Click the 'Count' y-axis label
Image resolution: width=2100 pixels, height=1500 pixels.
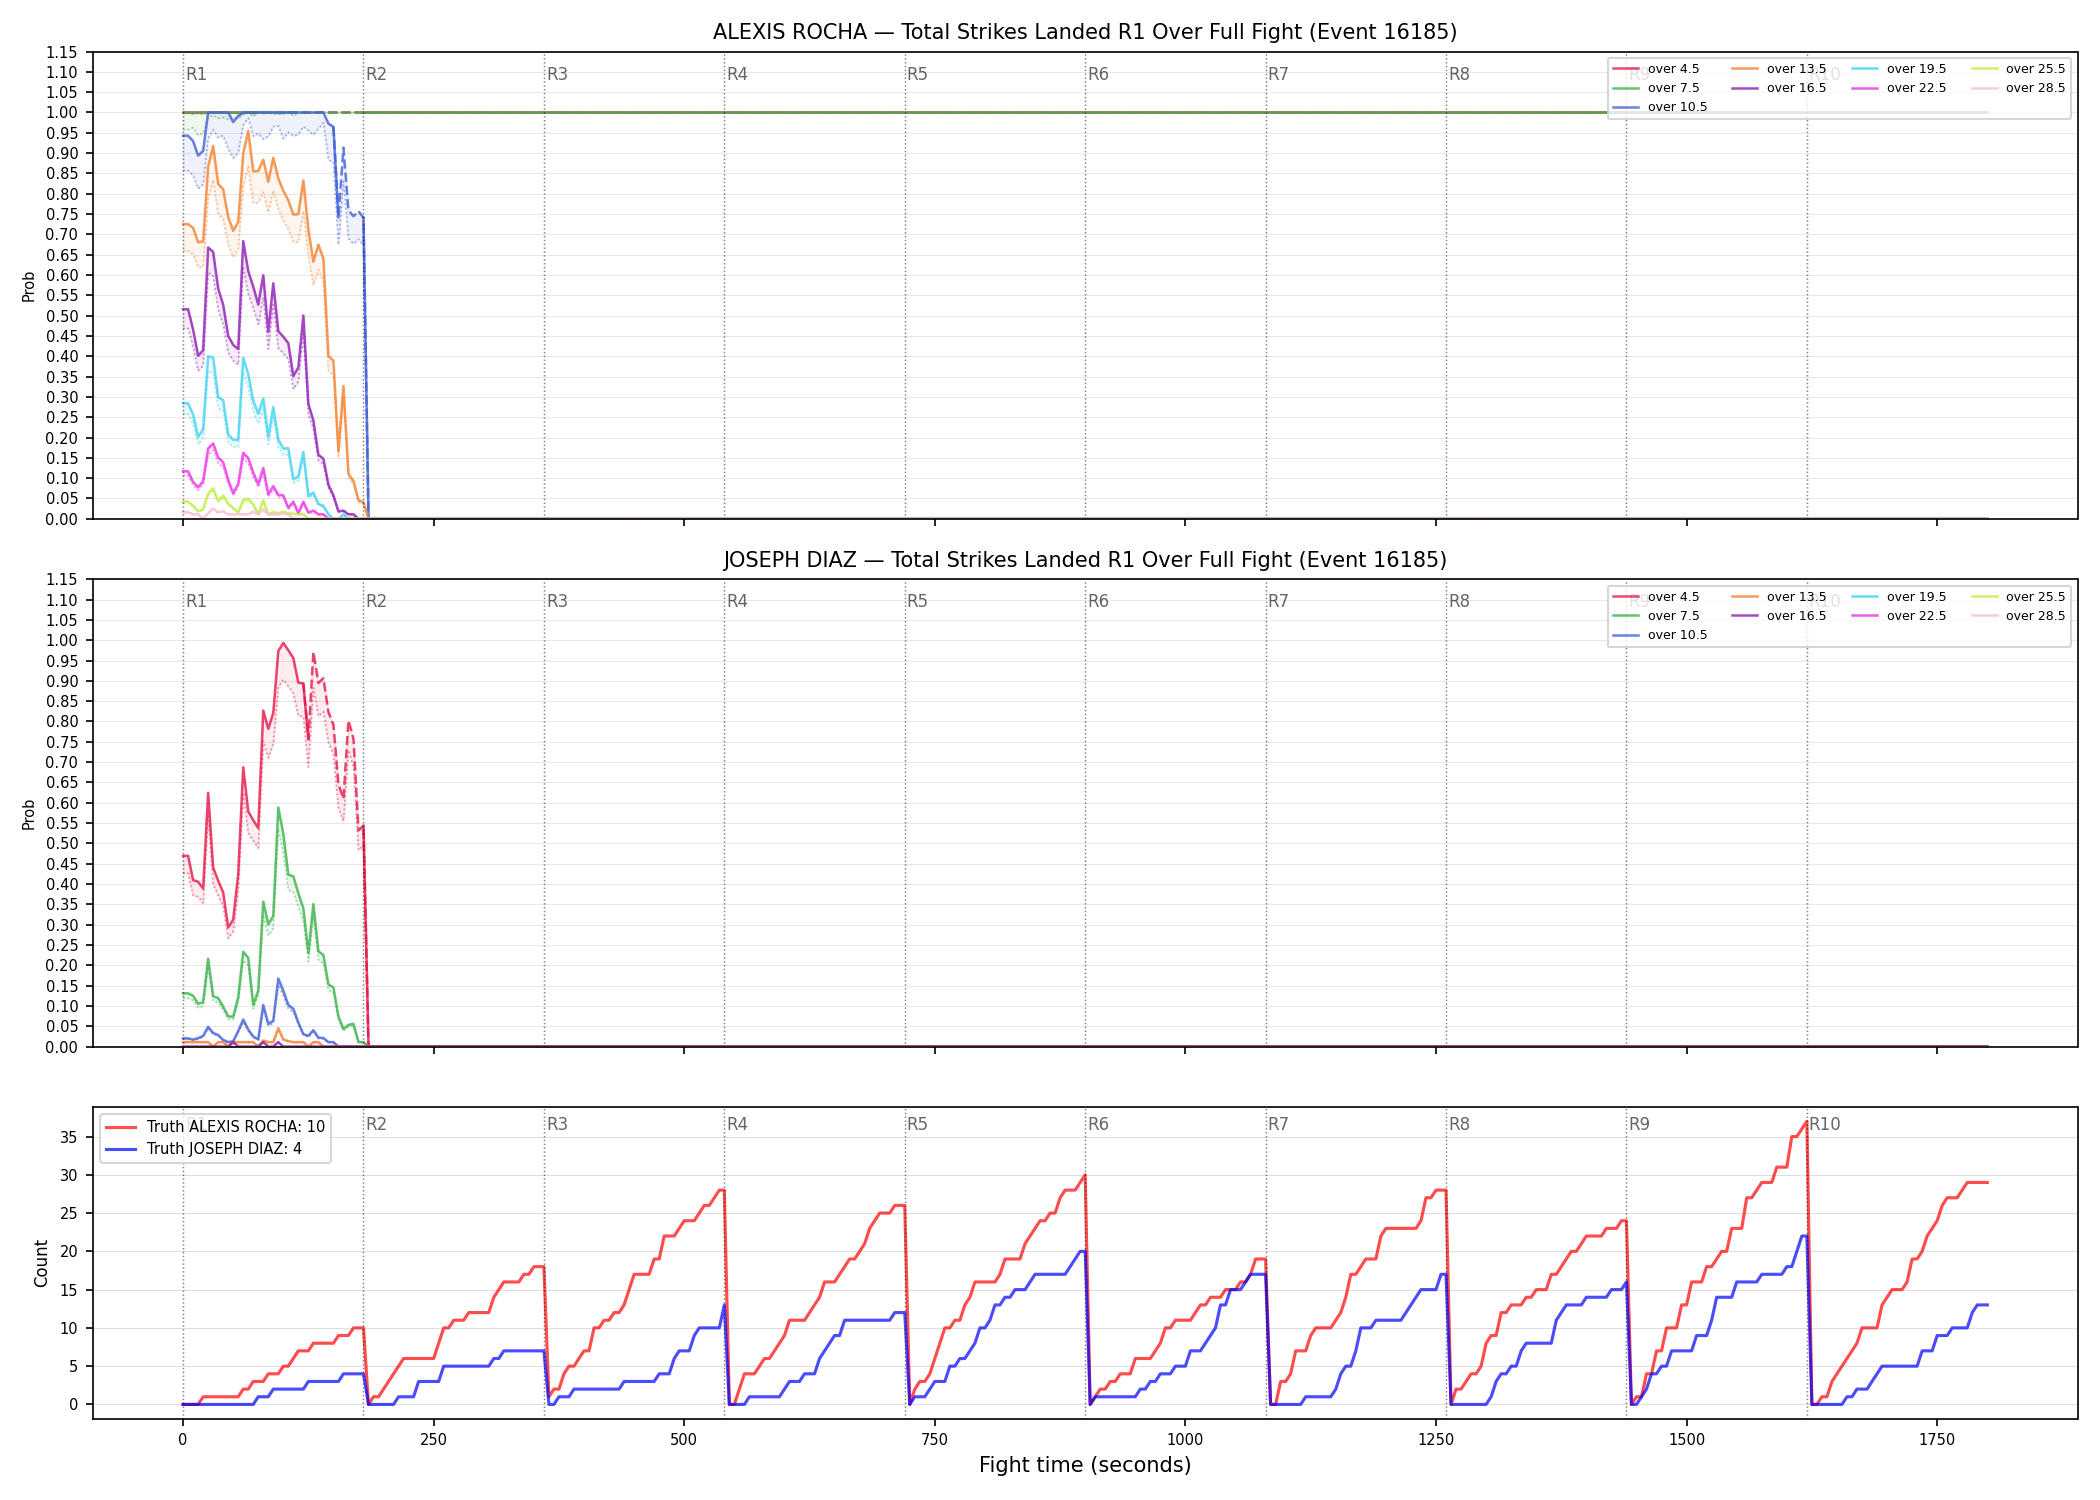click(41, 1263)
